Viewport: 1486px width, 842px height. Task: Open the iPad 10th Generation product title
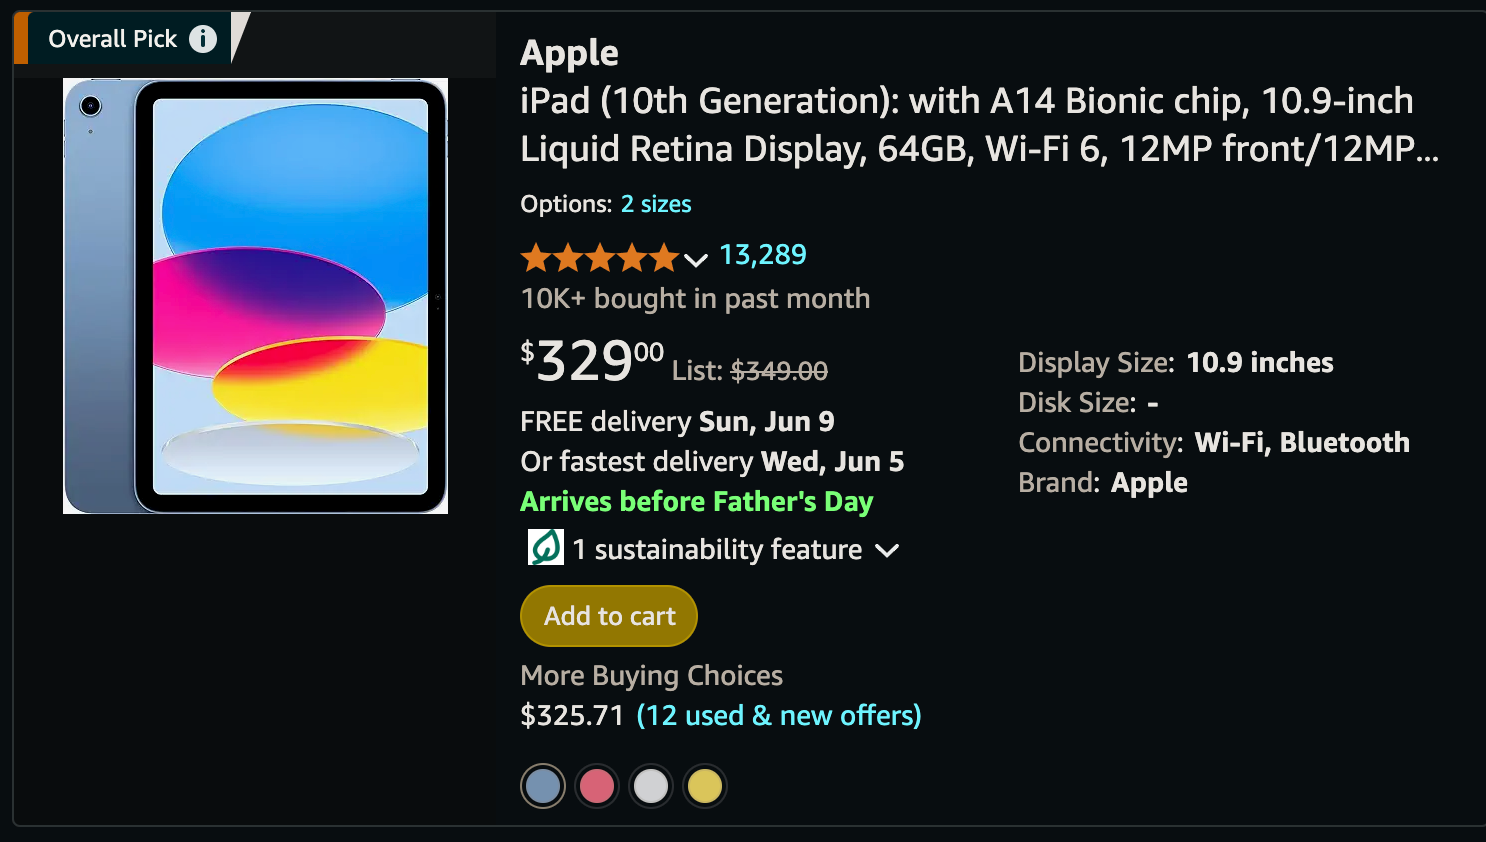pyautogui.click(x=966, y=124)
